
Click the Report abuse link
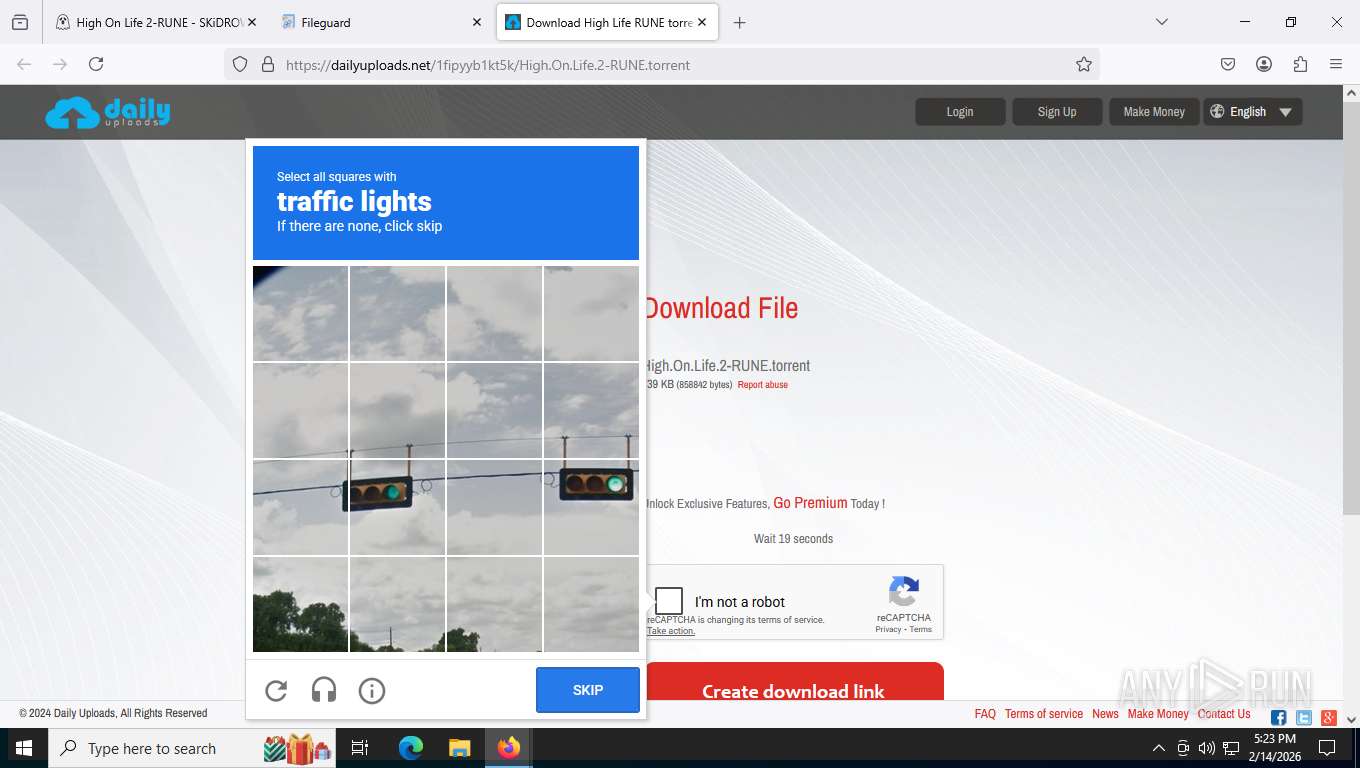pos(763,385)
